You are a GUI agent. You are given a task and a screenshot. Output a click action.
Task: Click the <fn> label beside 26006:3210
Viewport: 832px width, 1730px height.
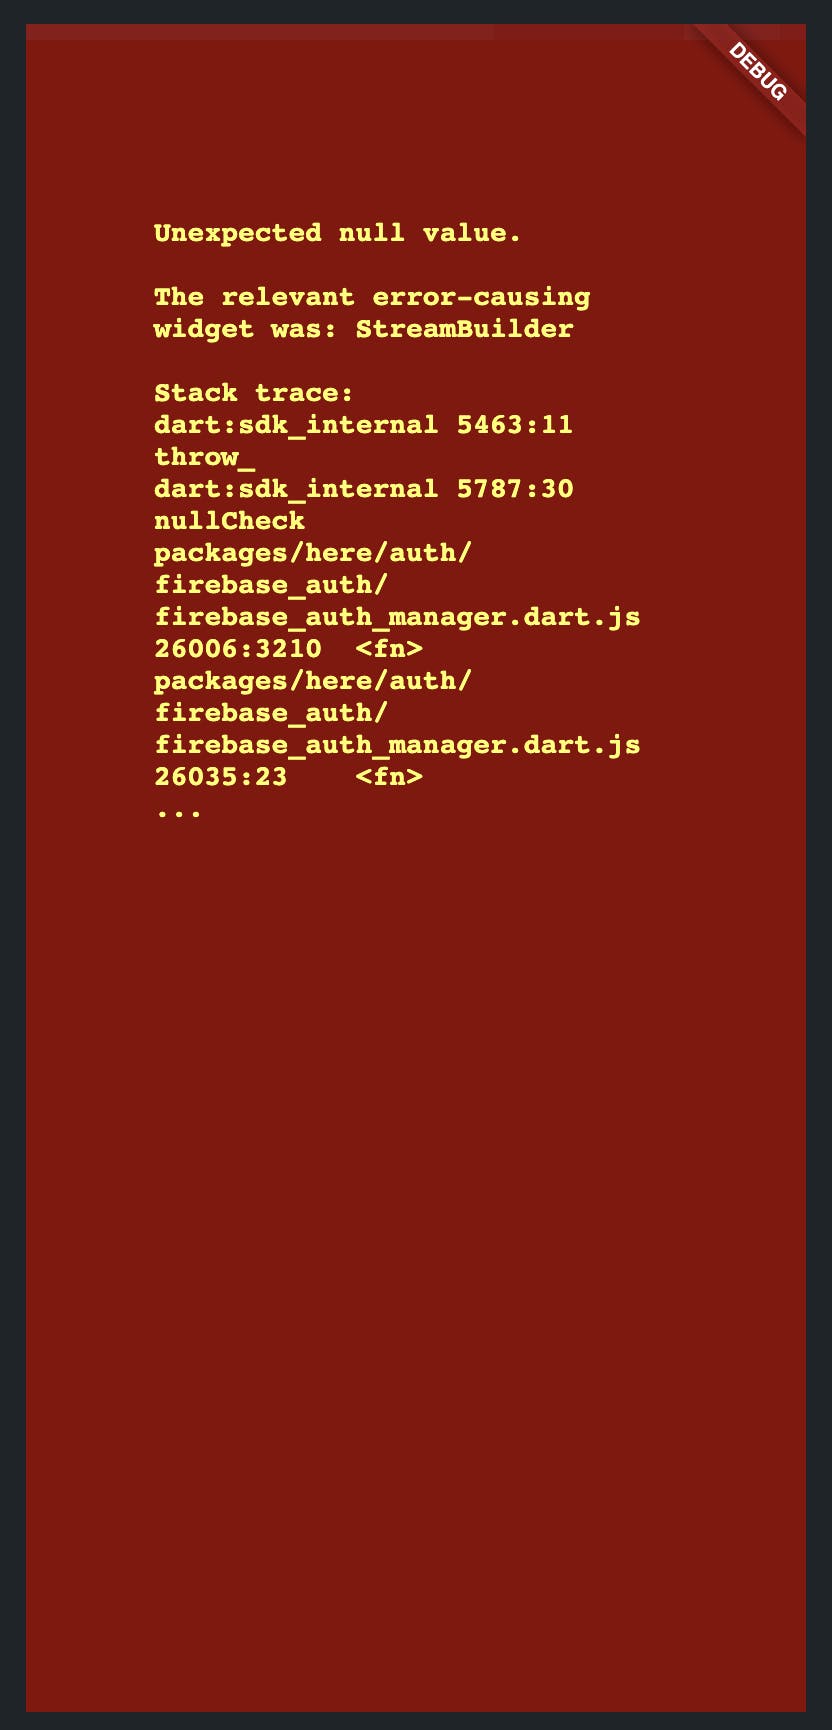pyautogui.click(x=389, y=649)
